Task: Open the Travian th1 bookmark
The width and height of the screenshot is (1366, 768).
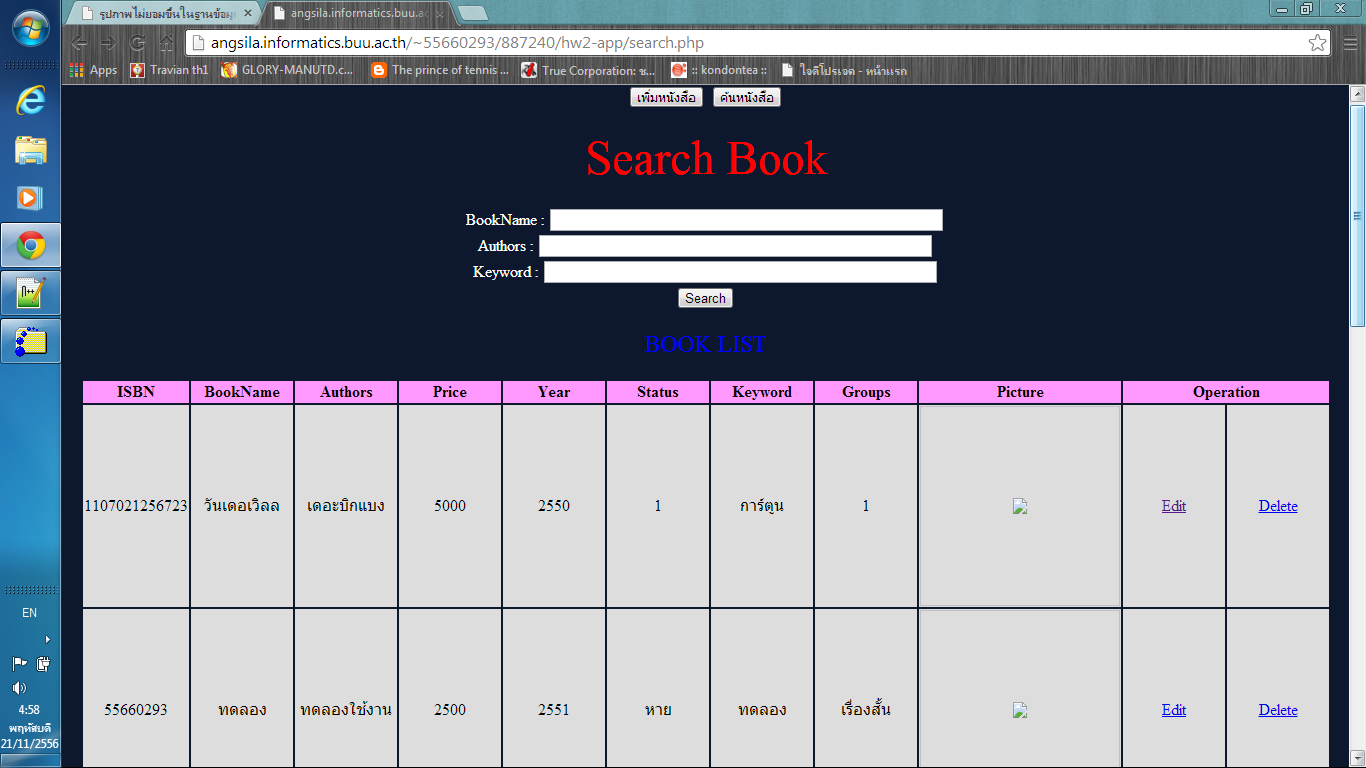Action: (169, 70)
